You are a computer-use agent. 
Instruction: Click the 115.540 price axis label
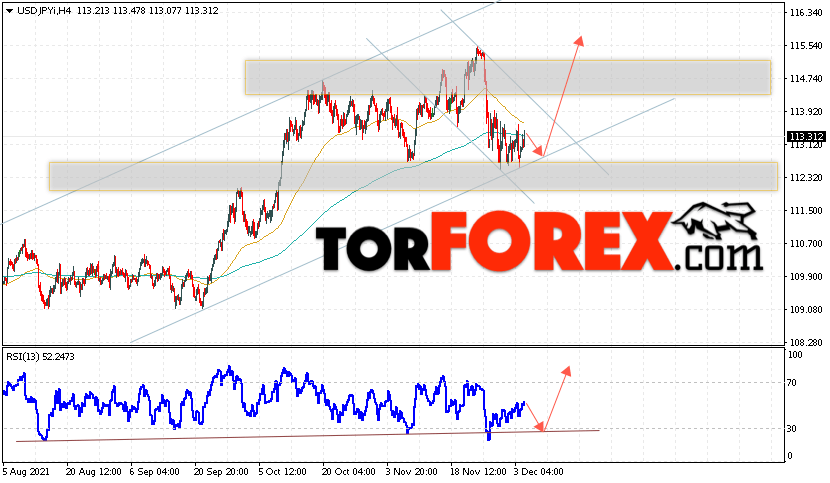pyautogui.click(x=806, y=46)
